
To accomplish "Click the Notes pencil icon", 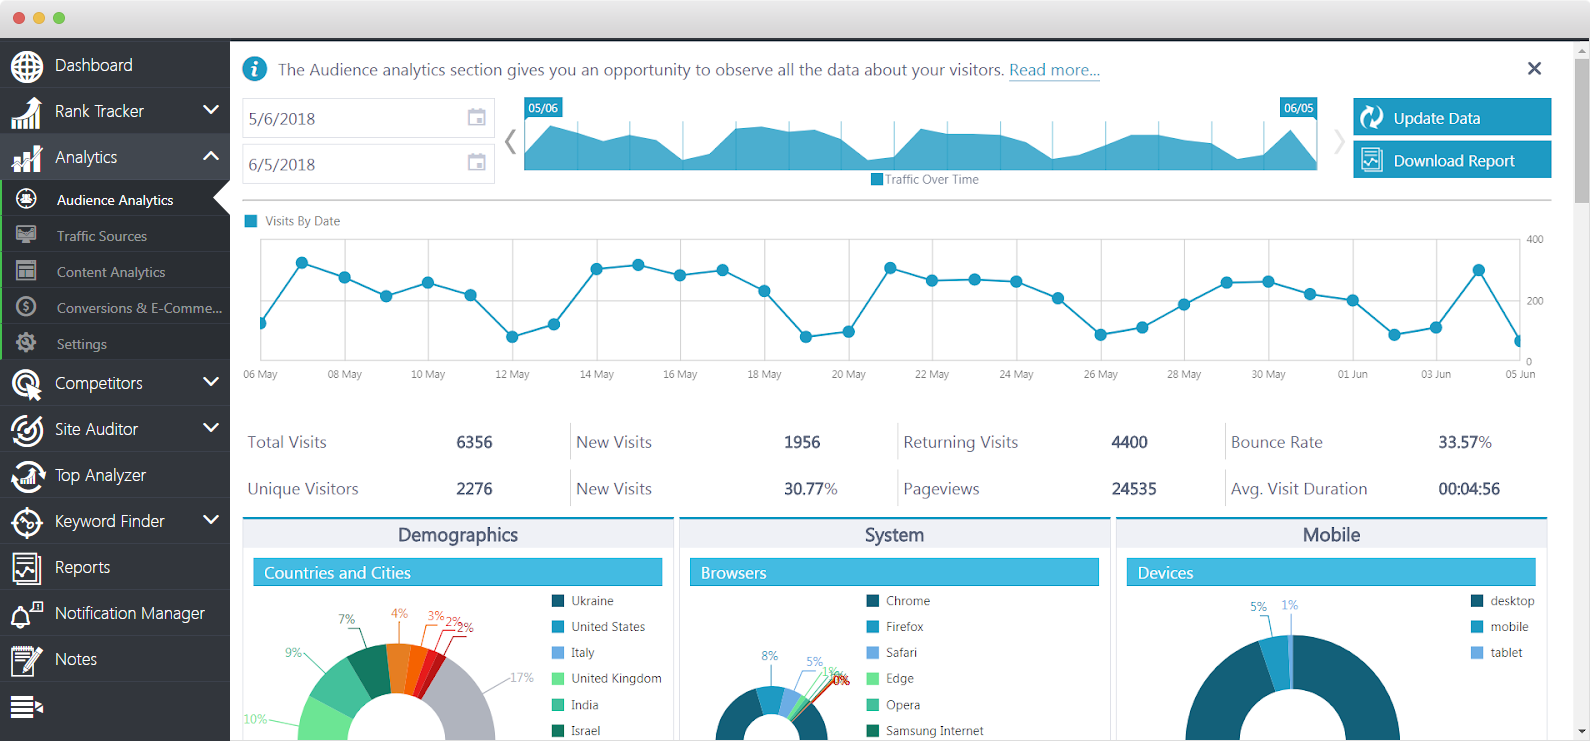I will (27, 660).
